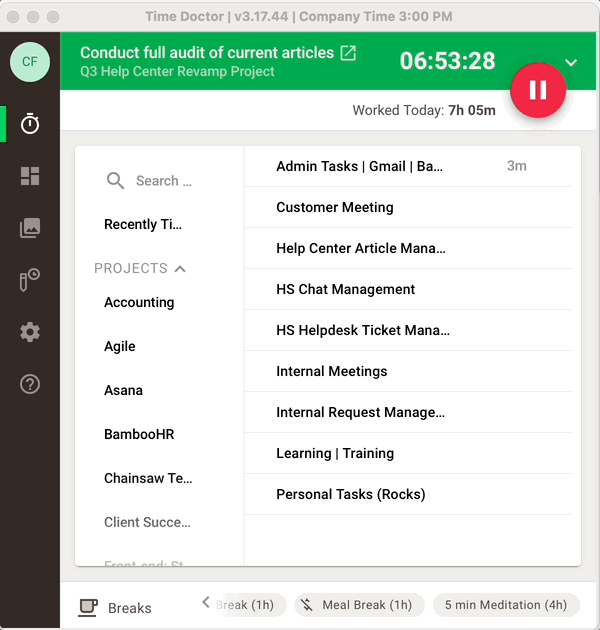
Task: Pause the running timer
Action: coord(538,90)
